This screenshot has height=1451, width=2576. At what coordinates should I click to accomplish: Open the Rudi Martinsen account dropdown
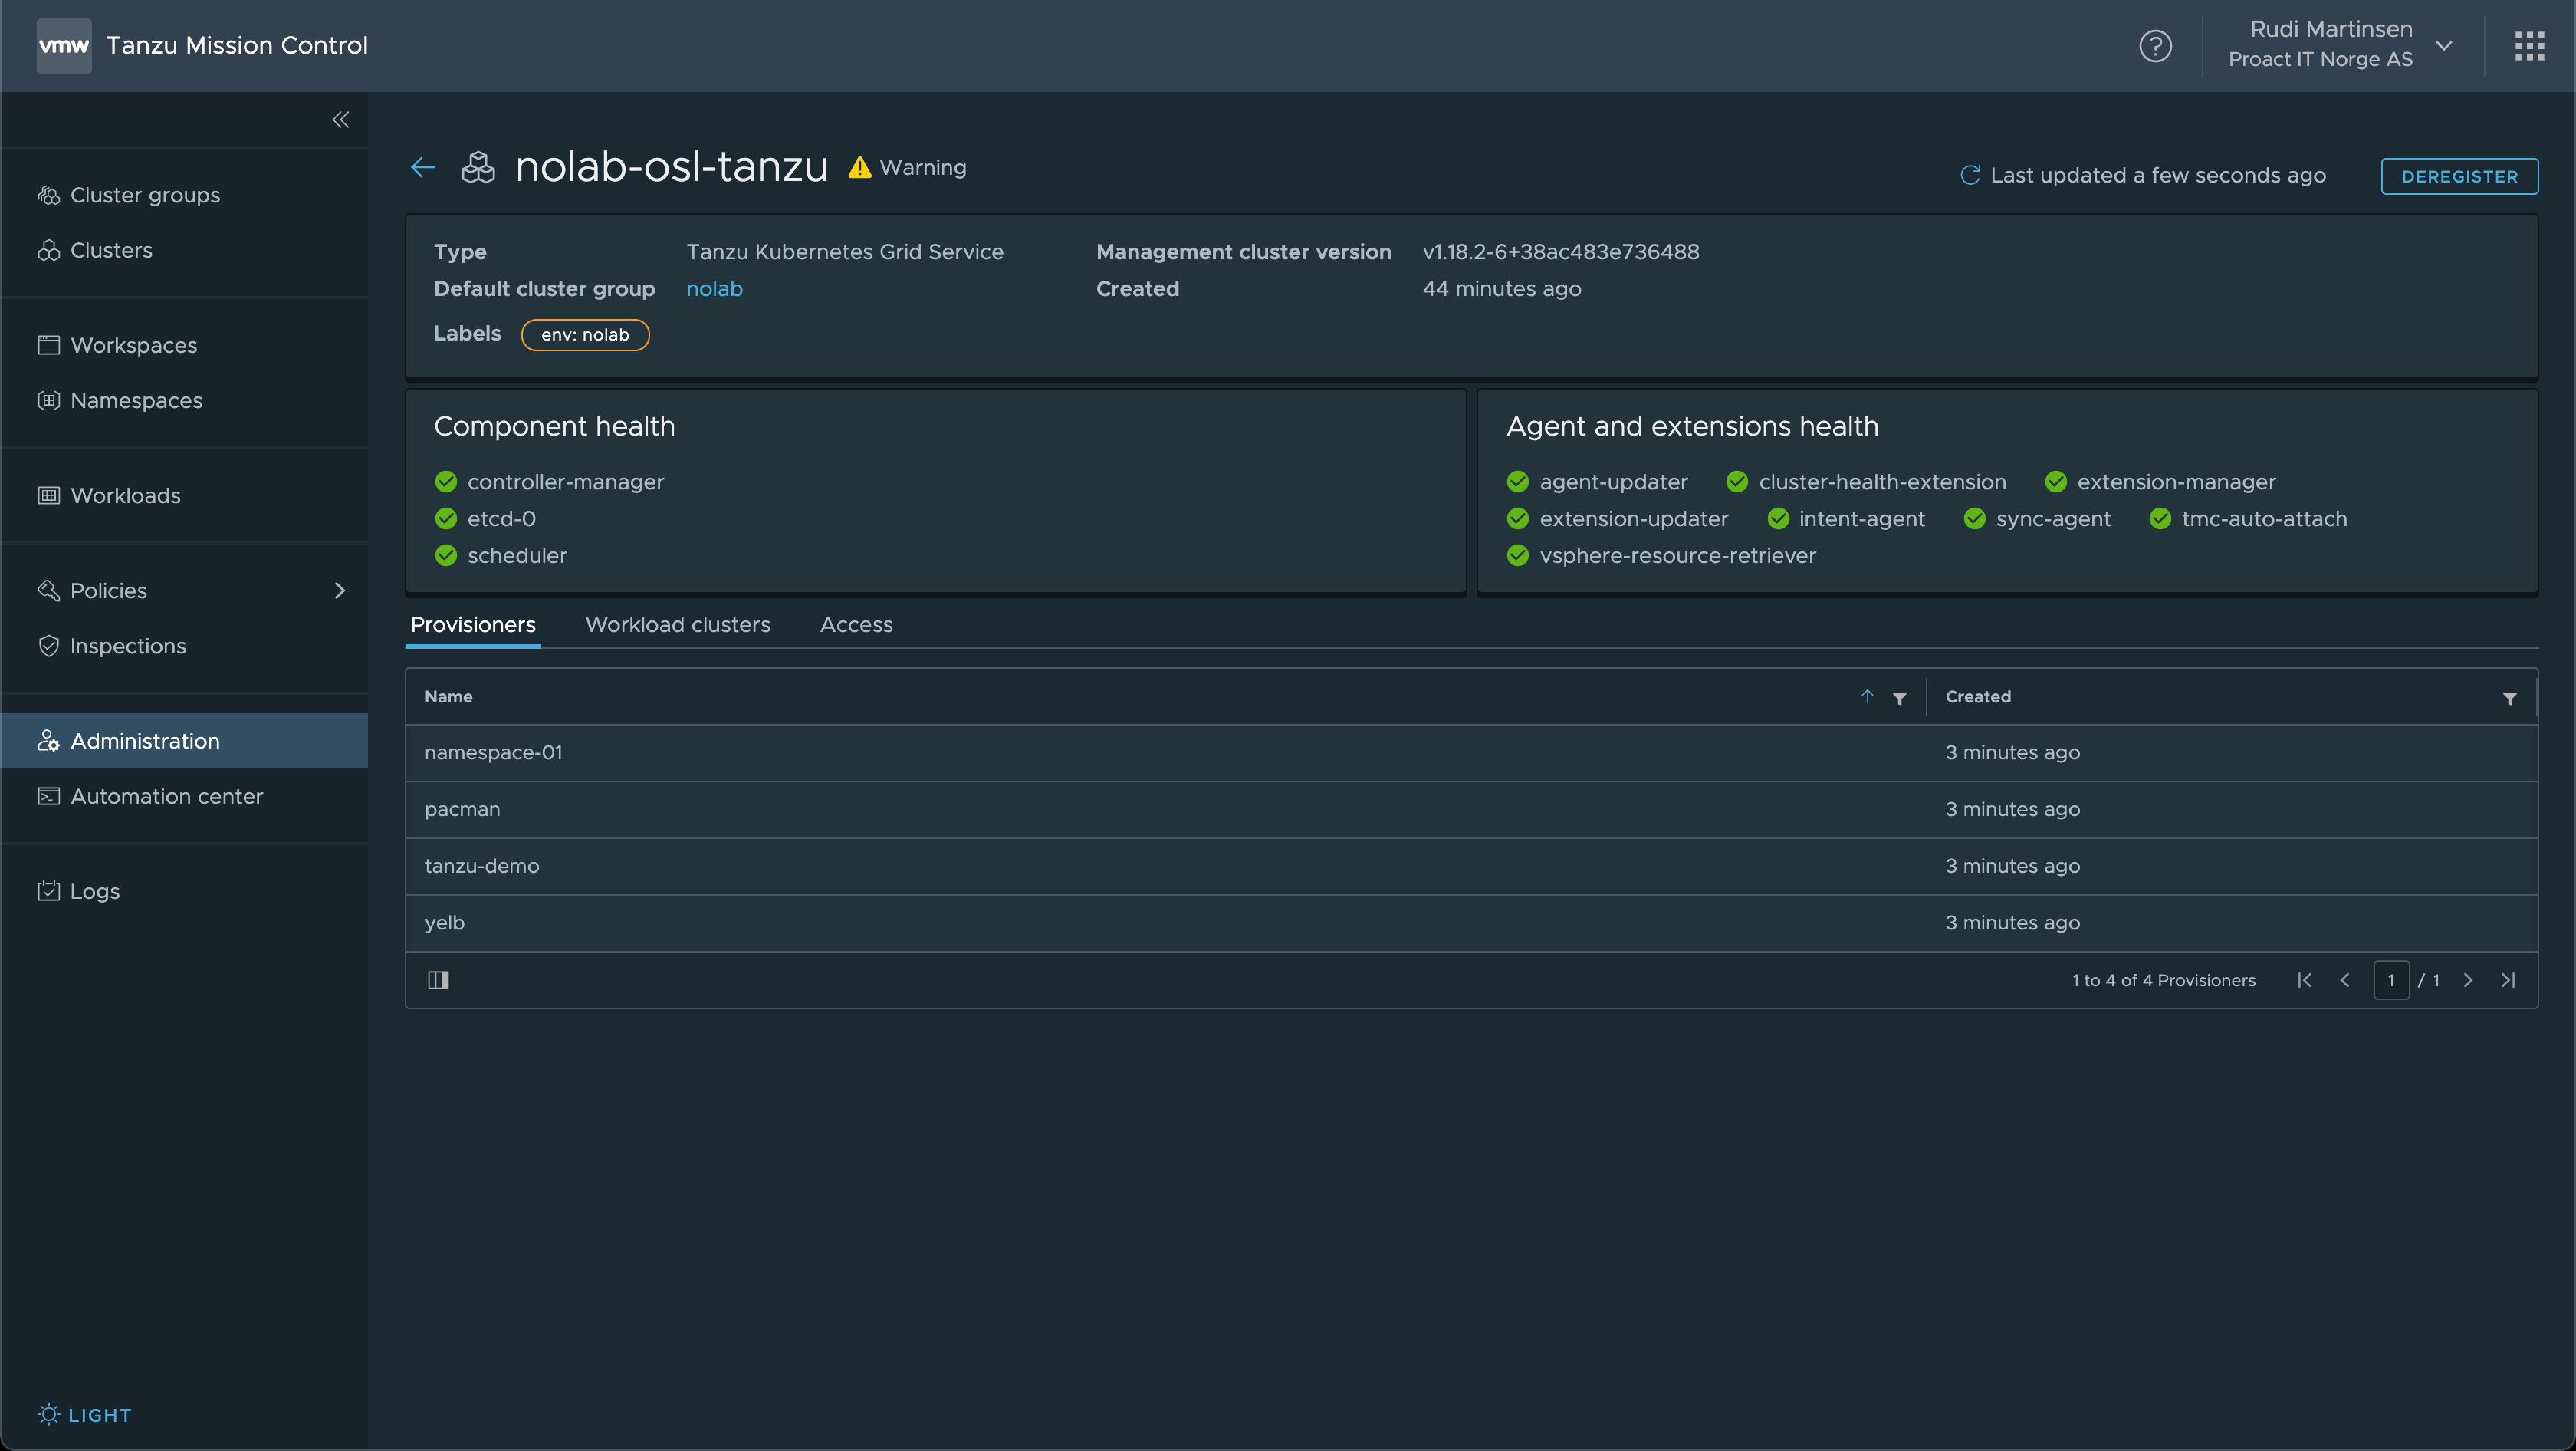point(2340,45)
